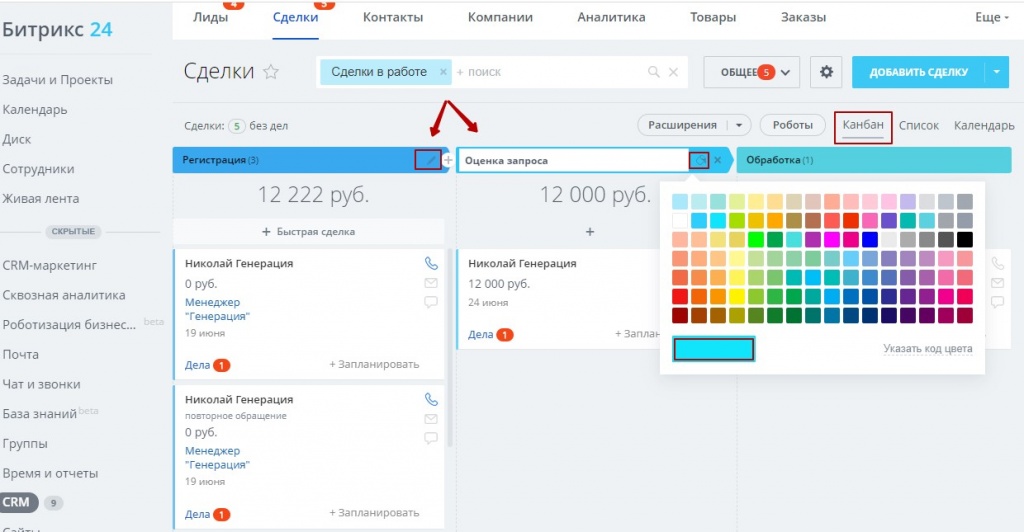Favorite the Сделки page with star icon

point(270,72)
